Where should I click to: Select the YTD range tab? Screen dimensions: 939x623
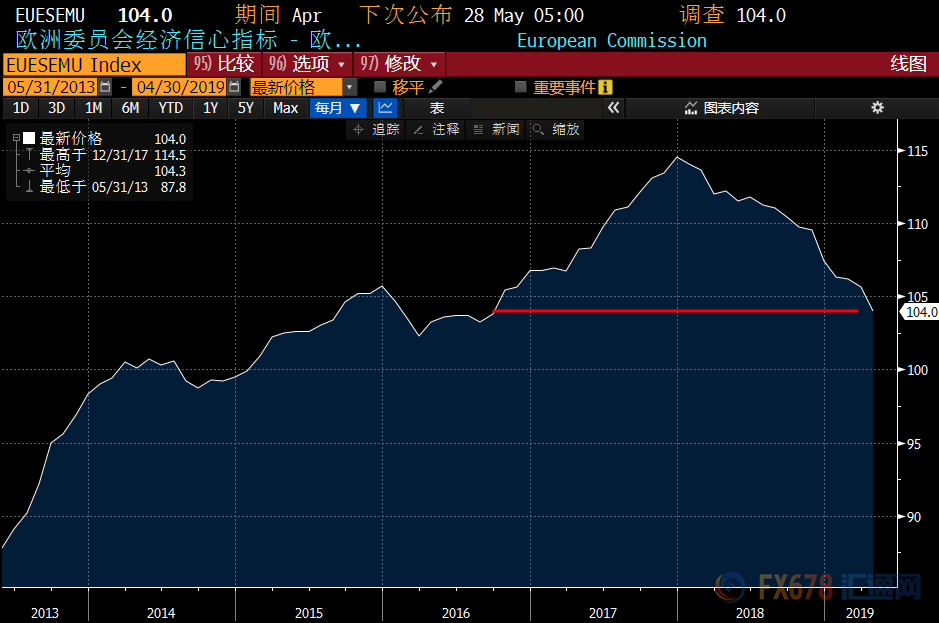click(171, 108)
